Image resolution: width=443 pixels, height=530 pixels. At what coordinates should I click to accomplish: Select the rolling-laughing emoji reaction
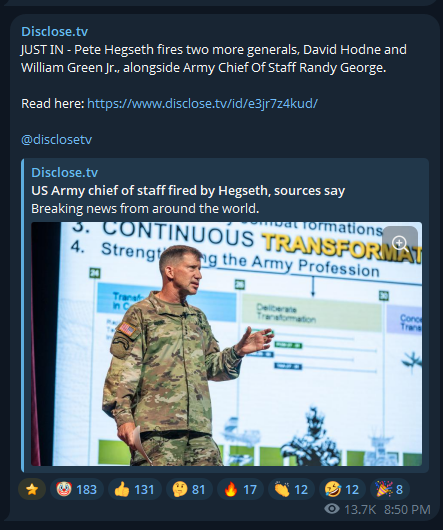342,489
